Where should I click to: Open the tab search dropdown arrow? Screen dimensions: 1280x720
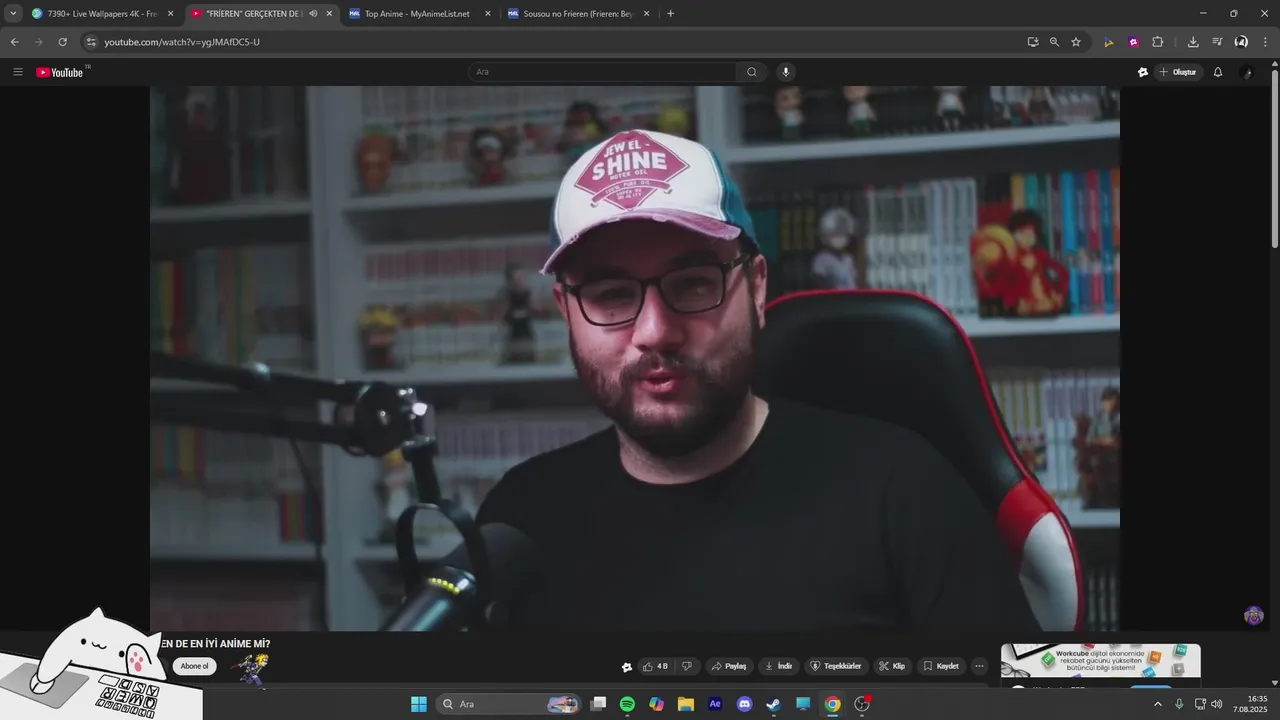coord(13,14)
